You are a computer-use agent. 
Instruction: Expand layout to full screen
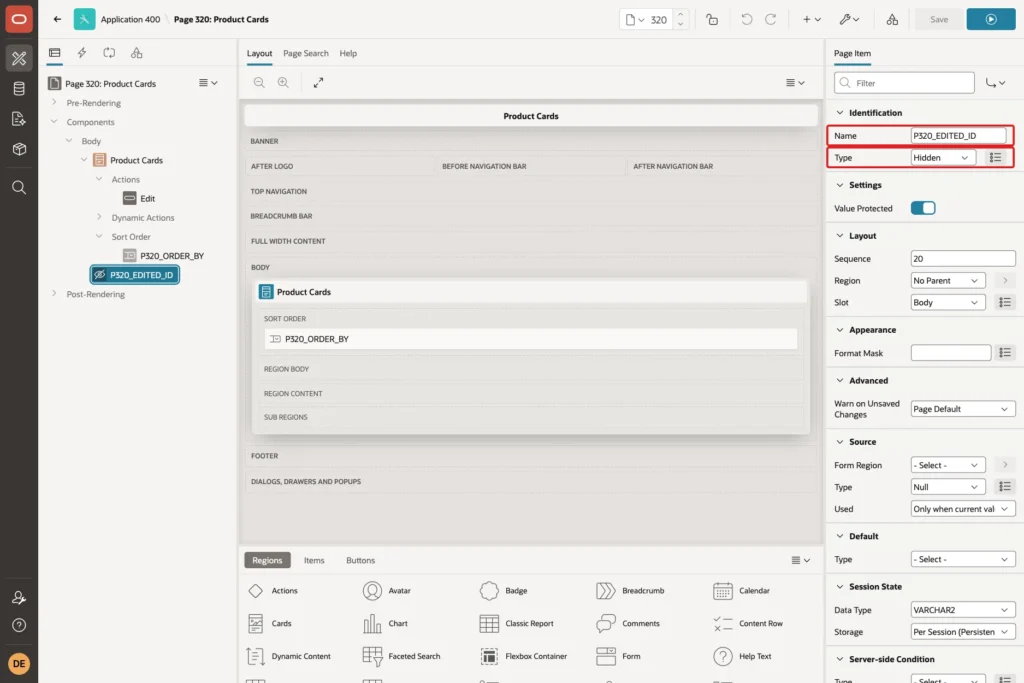318,82
